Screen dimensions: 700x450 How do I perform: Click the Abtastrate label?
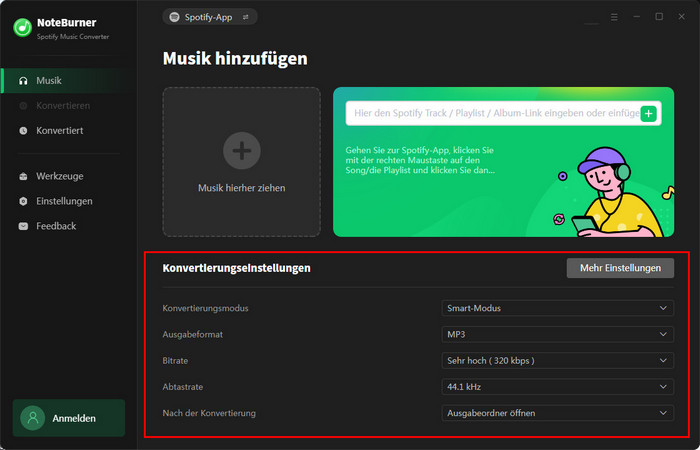183,387
